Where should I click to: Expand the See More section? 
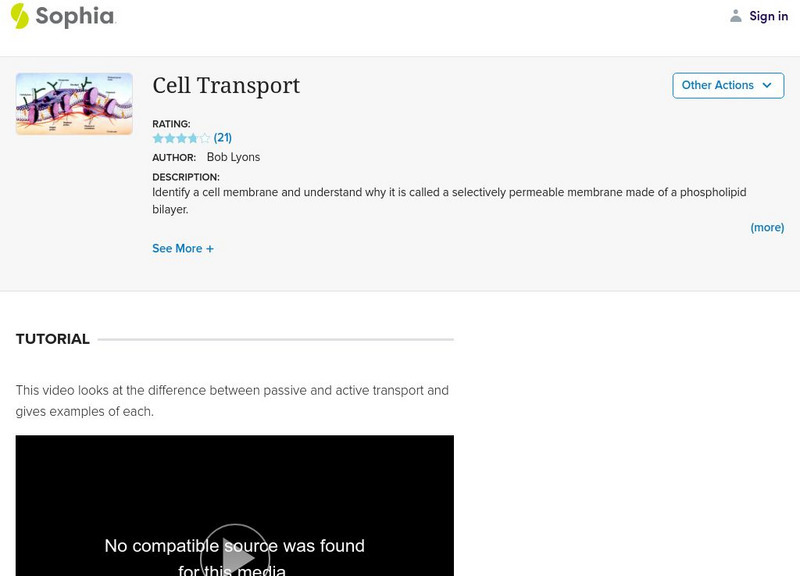(177, 249)
